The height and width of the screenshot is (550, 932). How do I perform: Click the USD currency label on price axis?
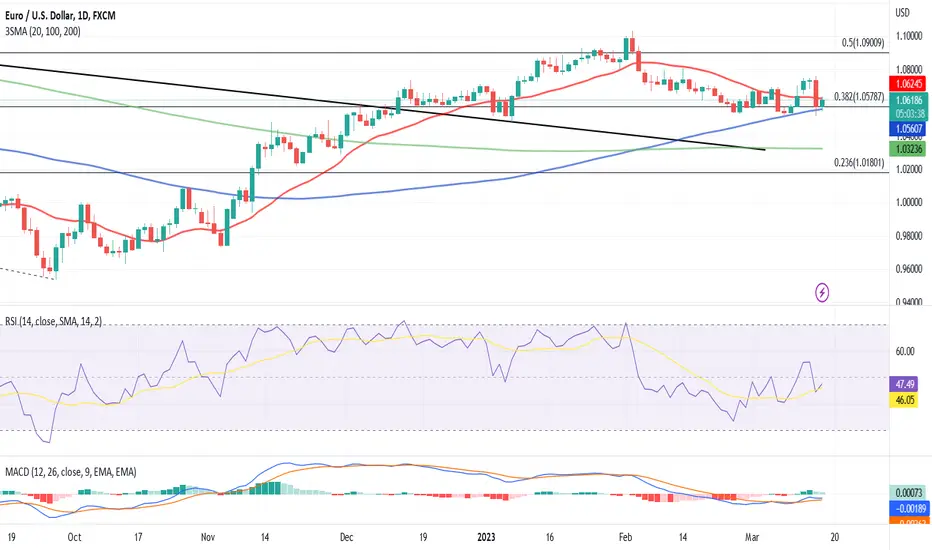(902, 12)
